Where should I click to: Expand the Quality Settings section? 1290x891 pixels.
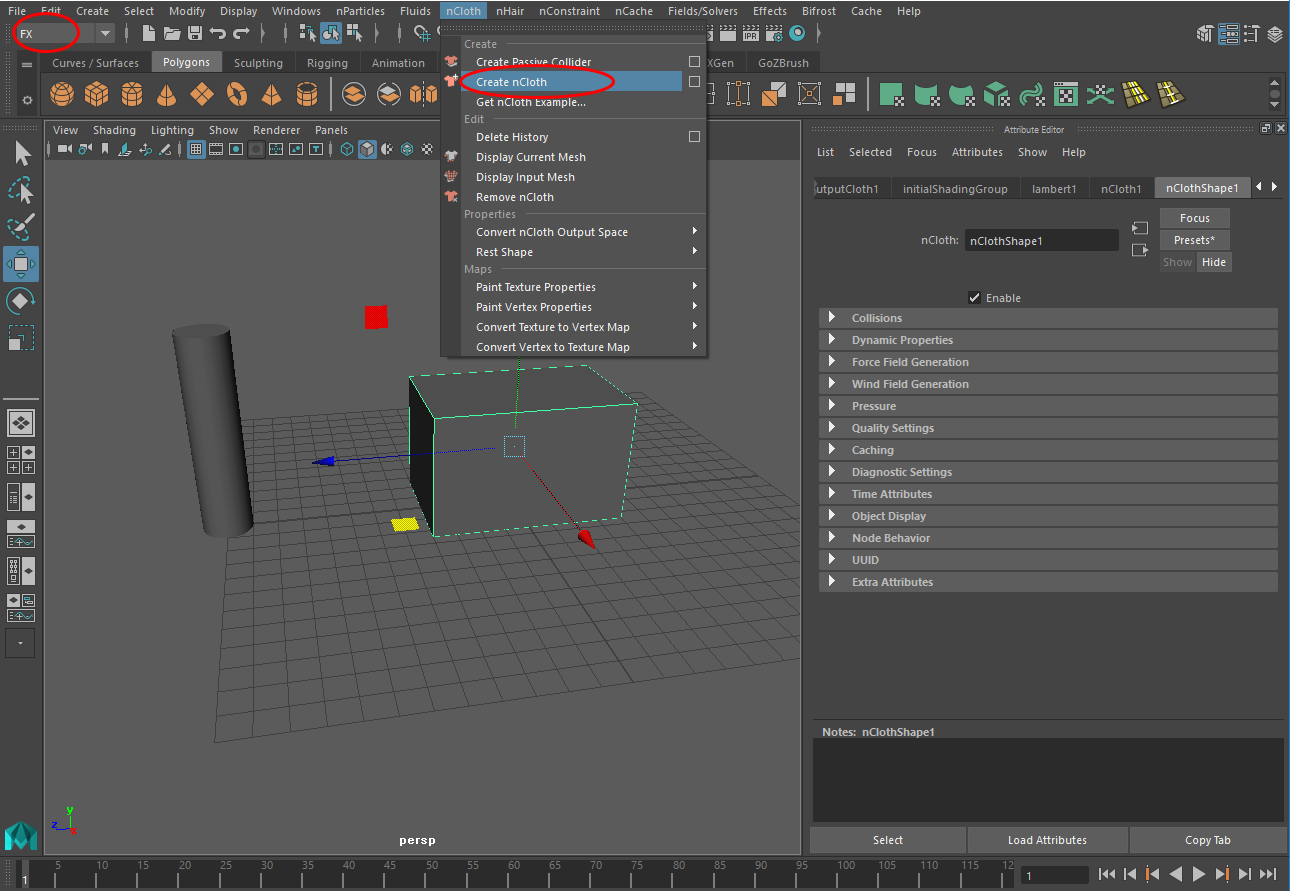point(1048,428)
